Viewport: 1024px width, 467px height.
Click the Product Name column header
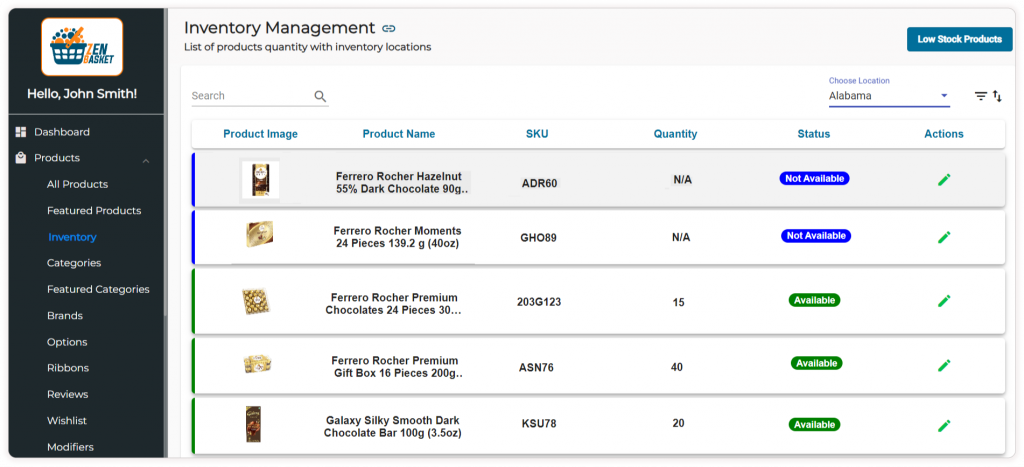(x=399, y=134)
